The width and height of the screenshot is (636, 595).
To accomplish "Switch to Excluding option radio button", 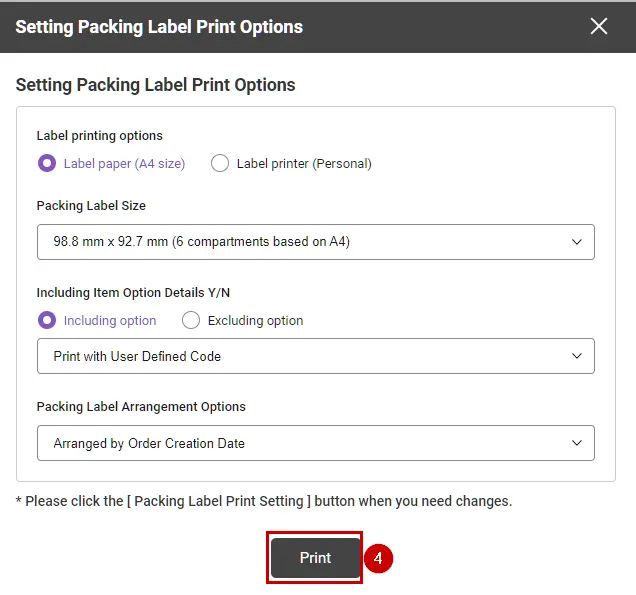I will click(190, 321).
